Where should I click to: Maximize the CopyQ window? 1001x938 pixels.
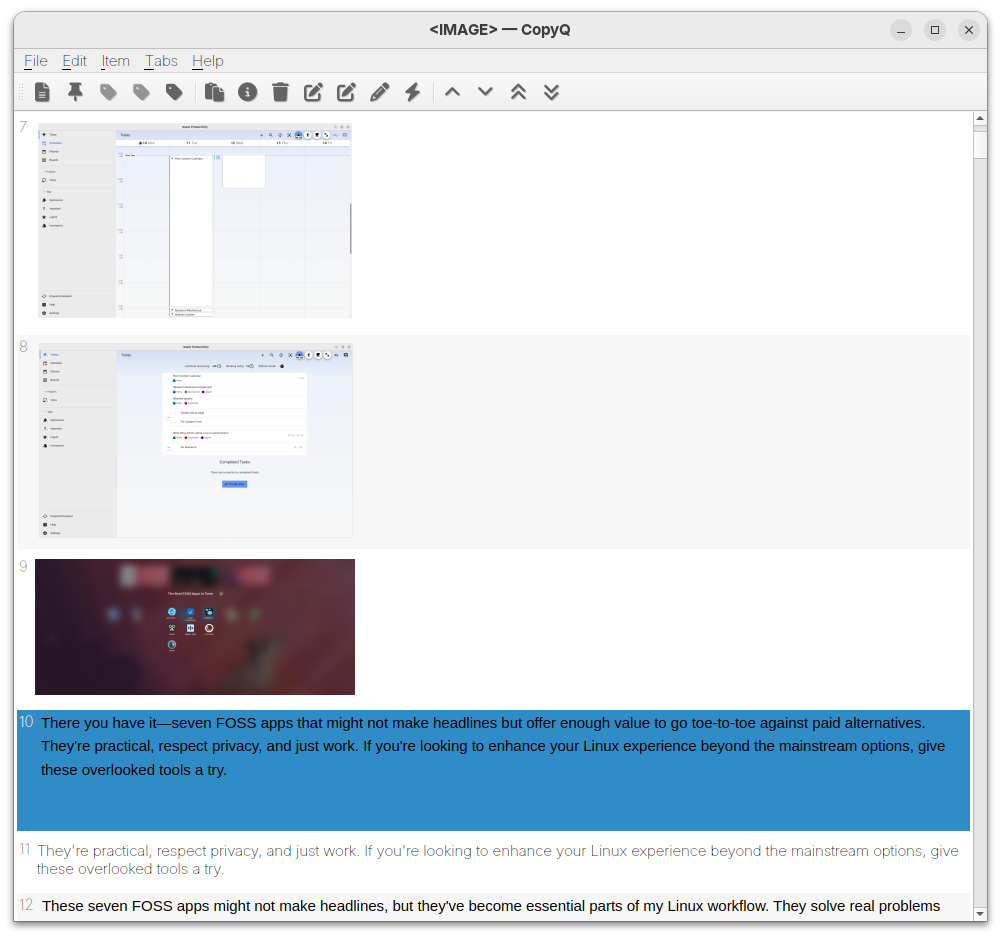935,30
